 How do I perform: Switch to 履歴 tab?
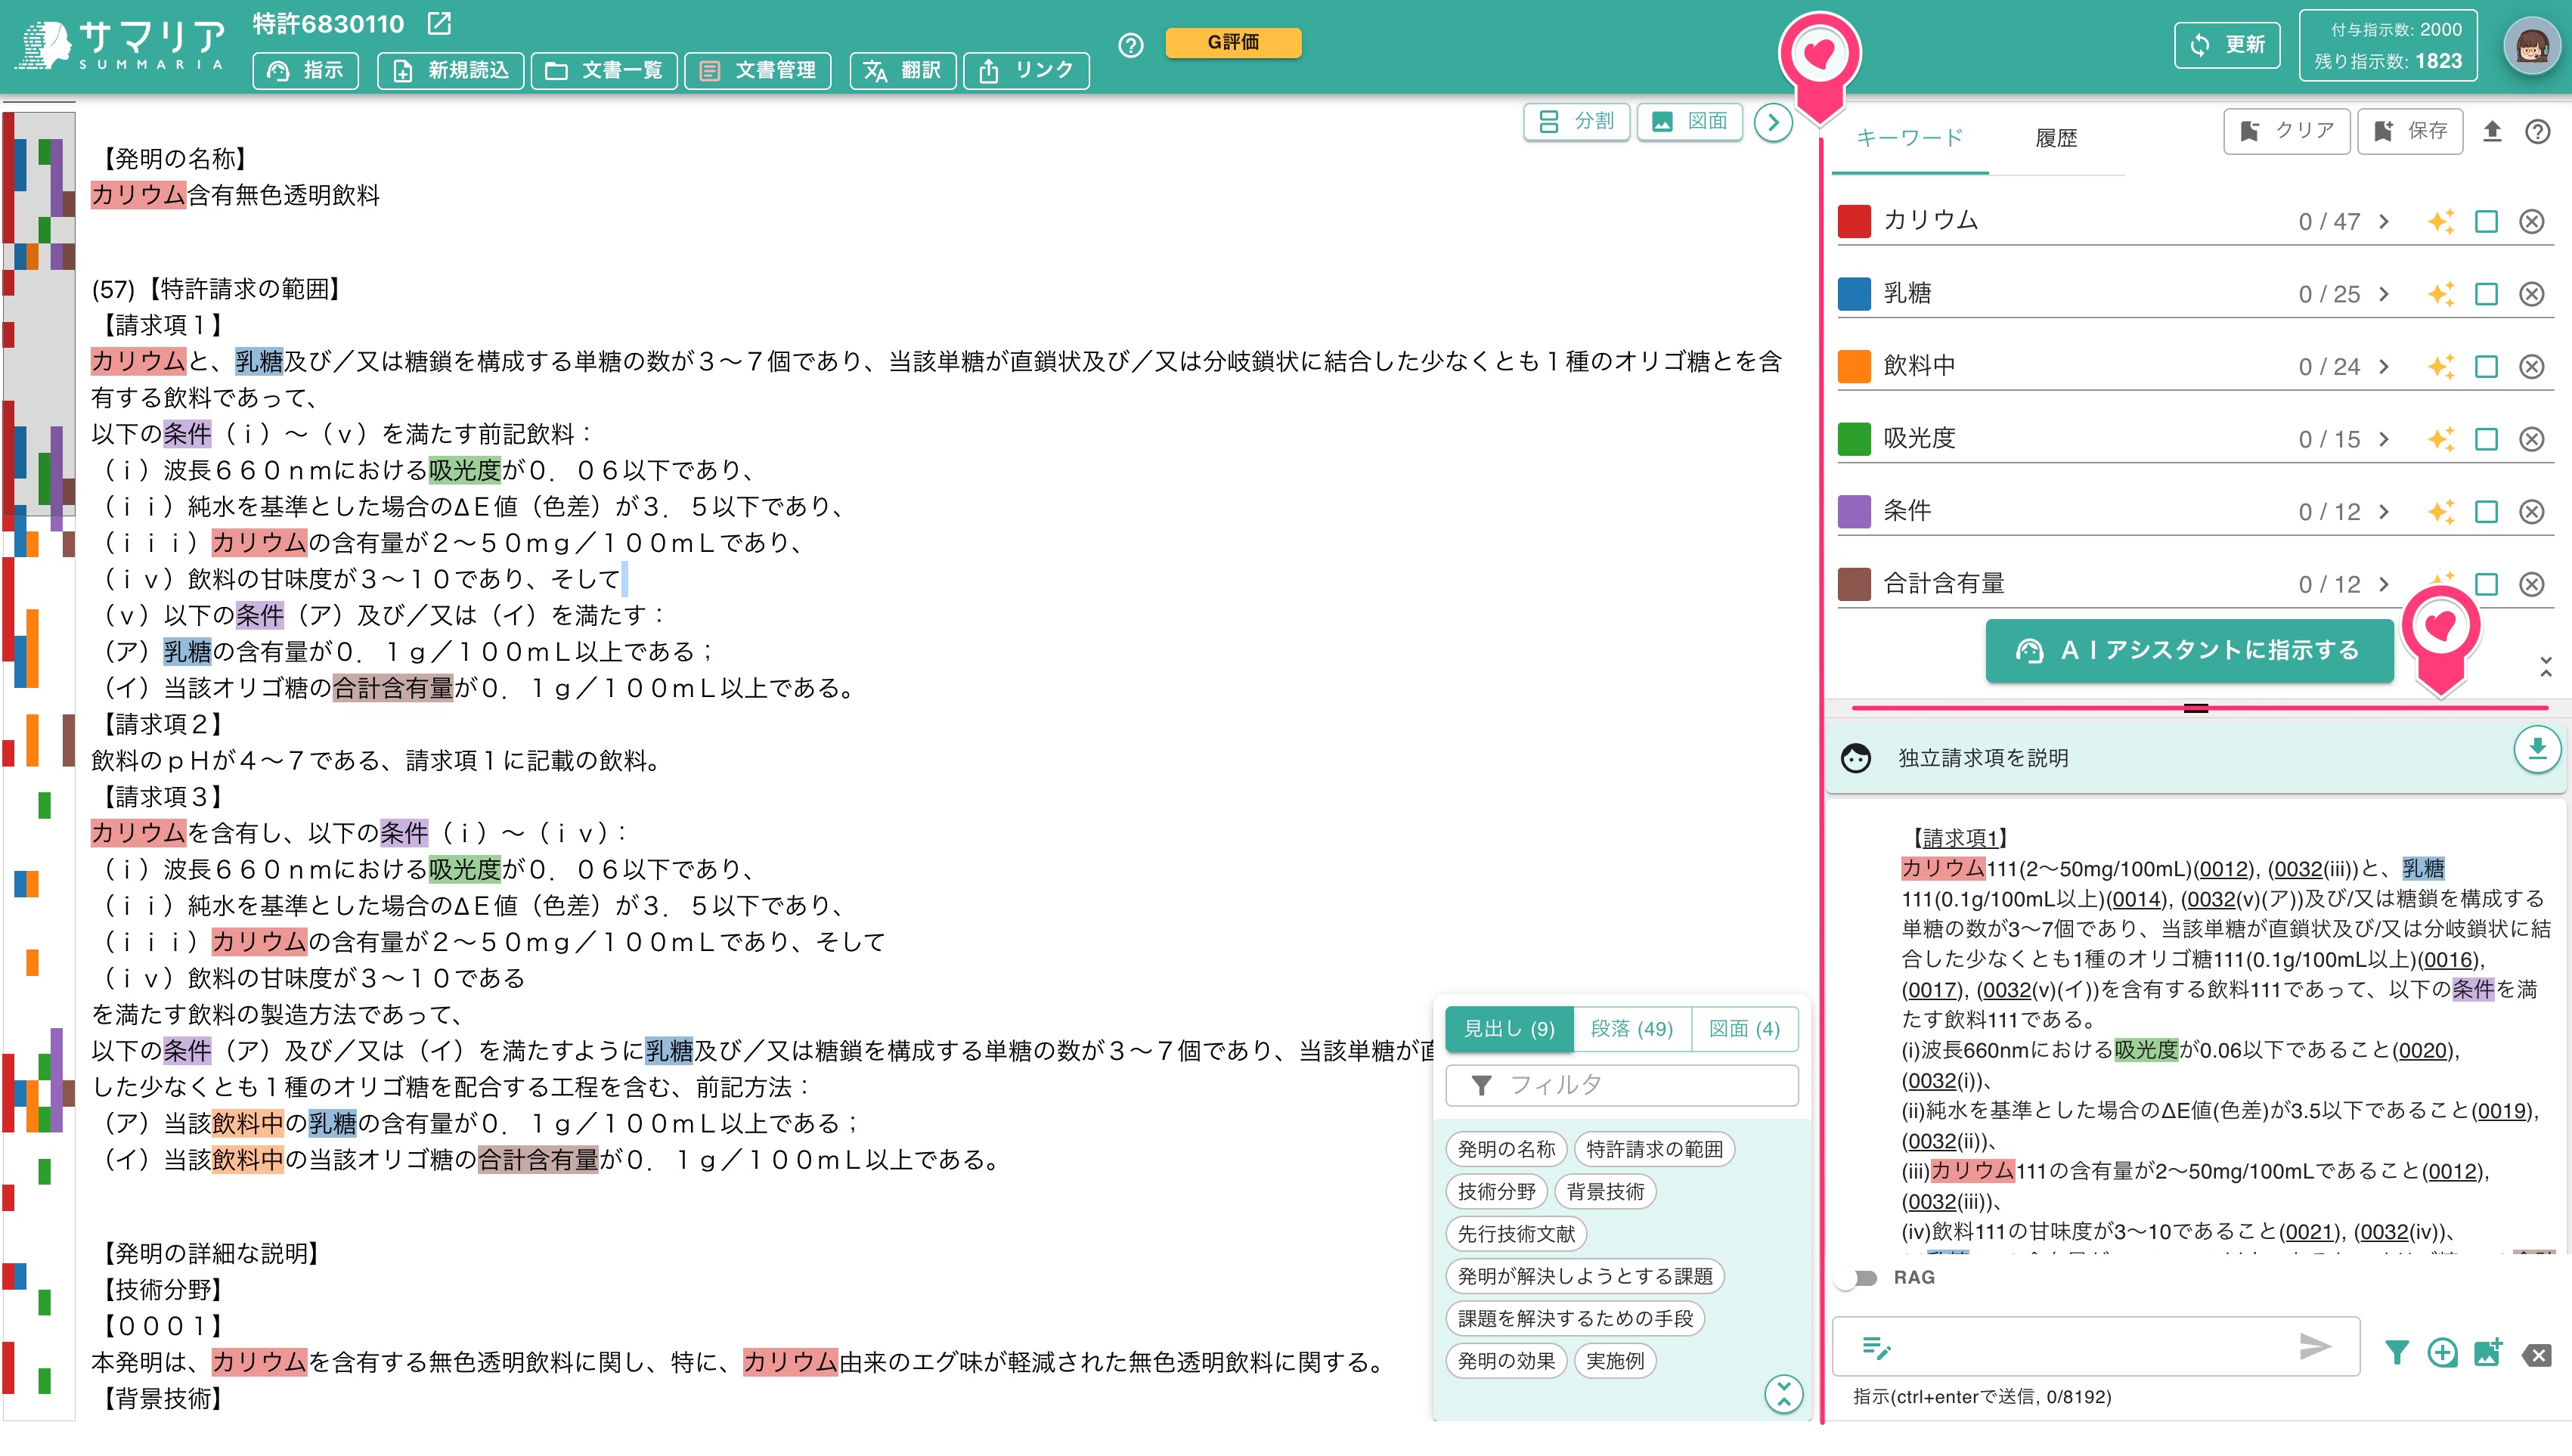[x=2056, y=138]
